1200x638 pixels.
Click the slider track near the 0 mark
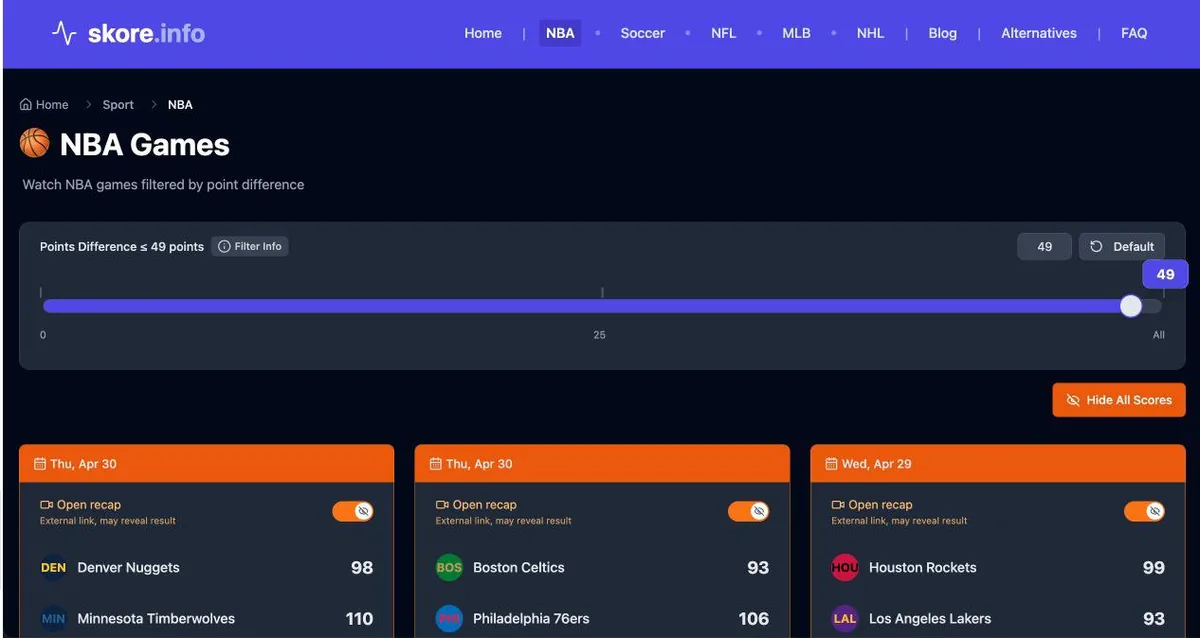pos(45,306)
